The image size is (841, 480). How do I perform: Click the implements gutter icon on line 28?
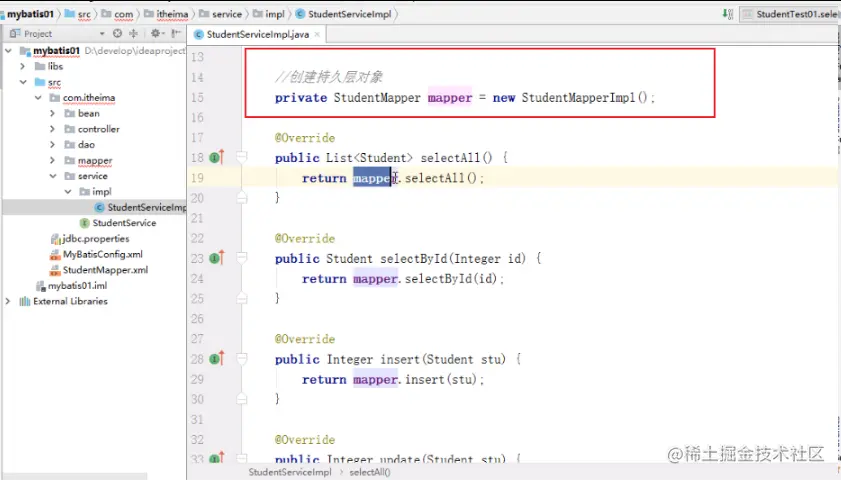click(x=217, y=358)
